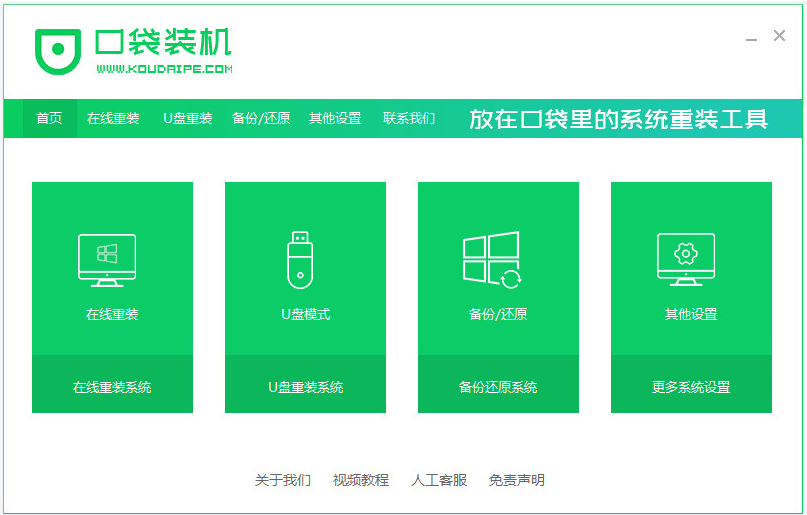
Task: Select the 联系我们 navigation tab
Action: click(409, 118)
